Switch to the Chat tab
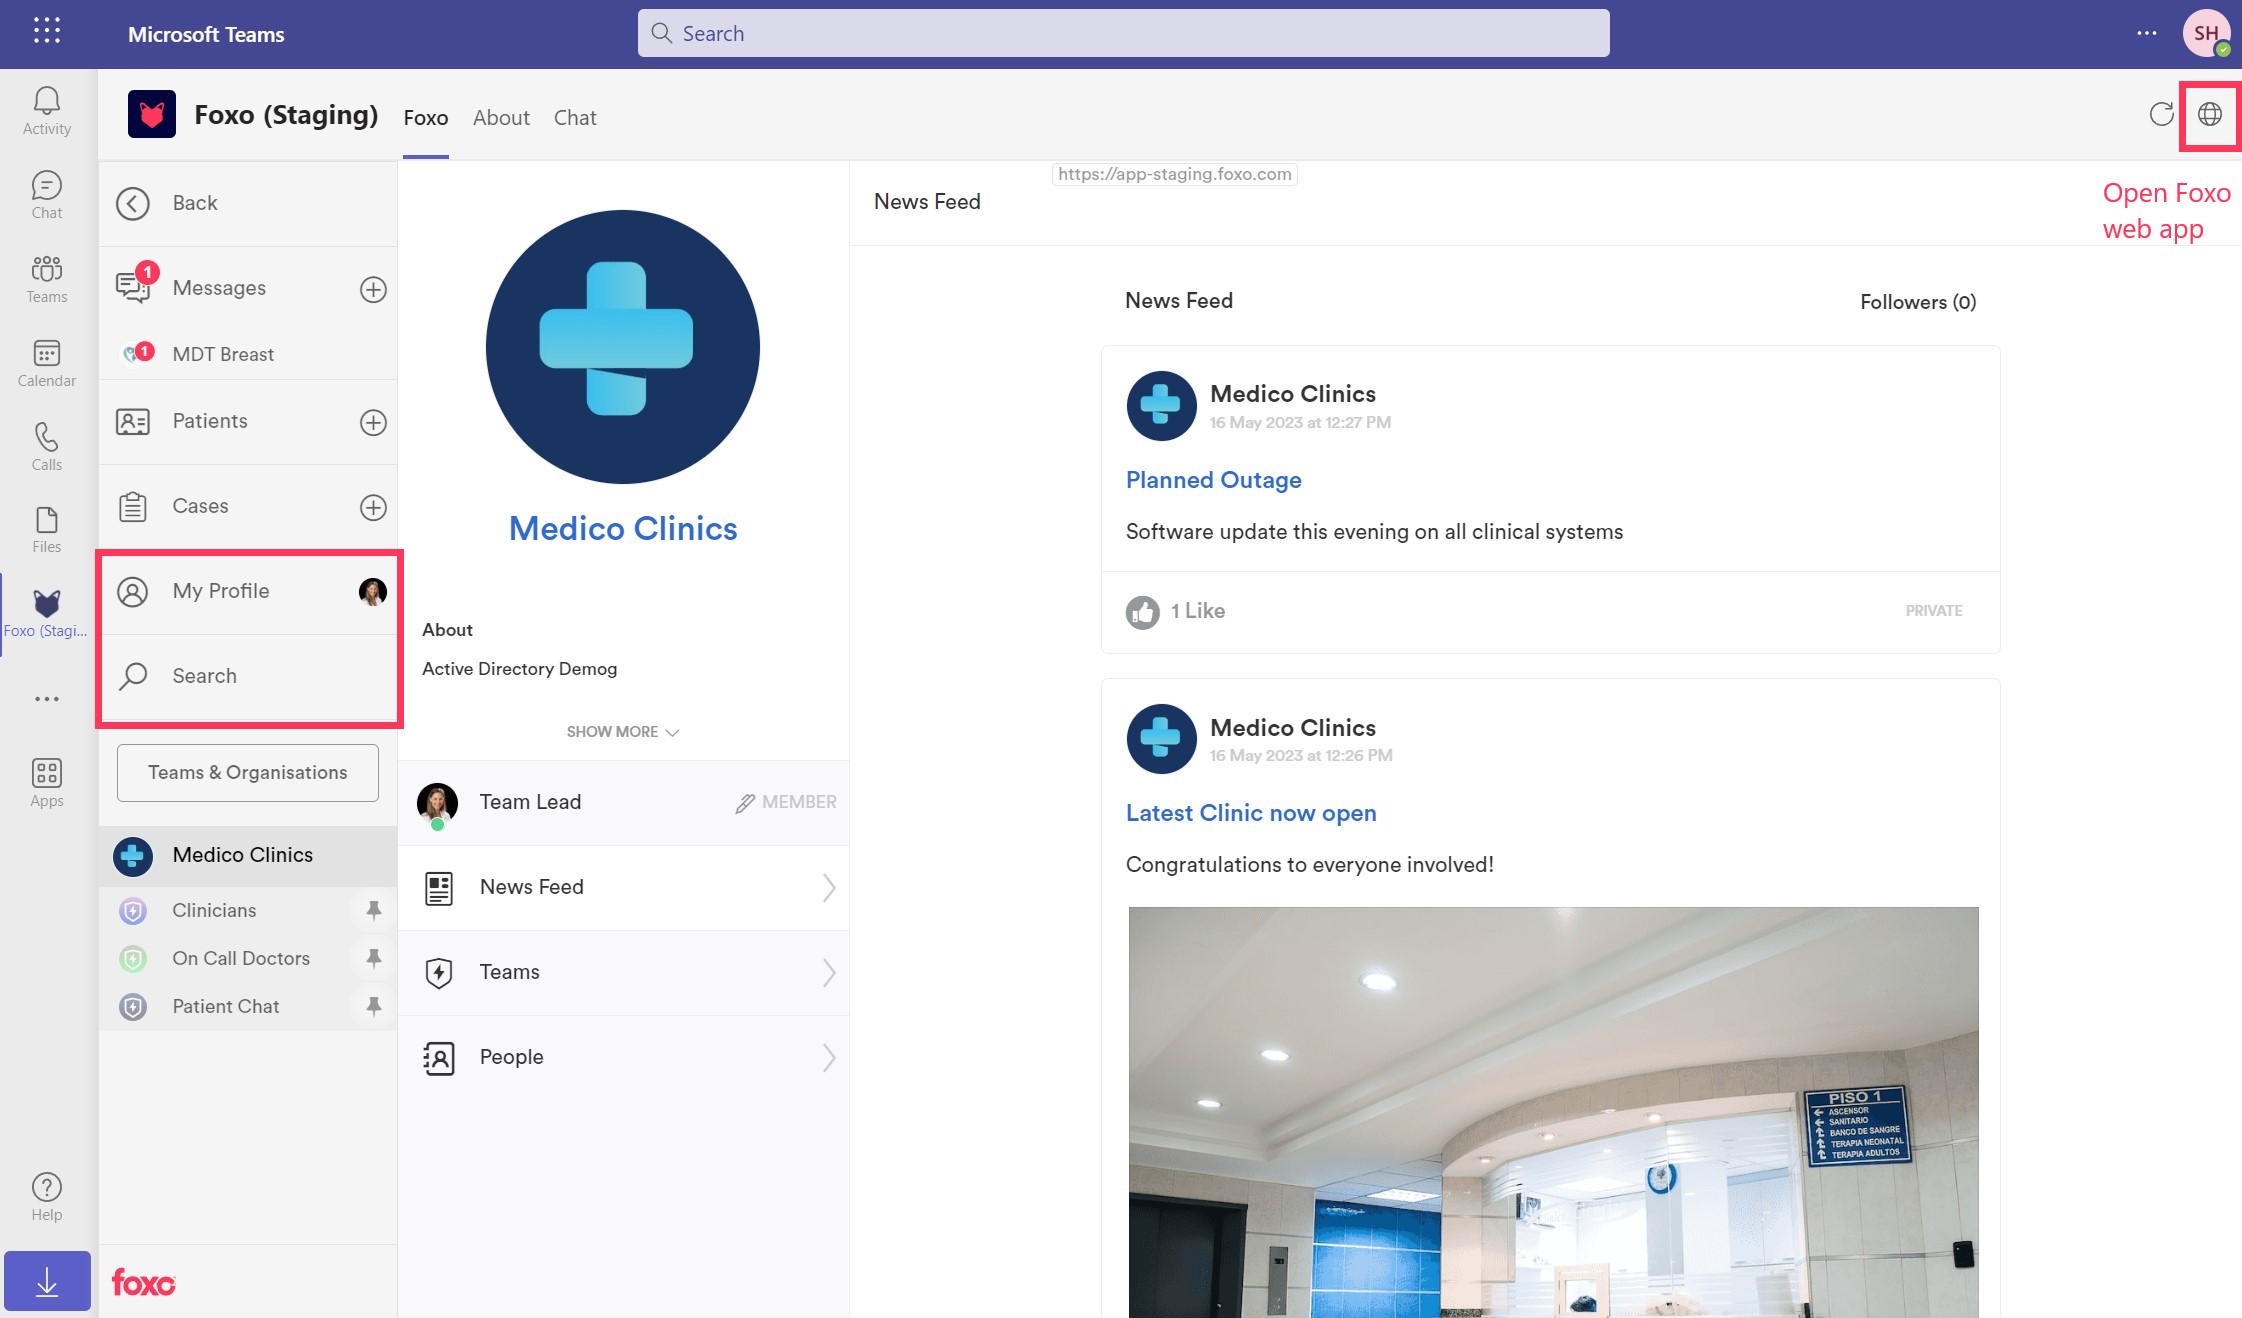Viewport: 2242px width, 1318px height. tap(575, 118)
